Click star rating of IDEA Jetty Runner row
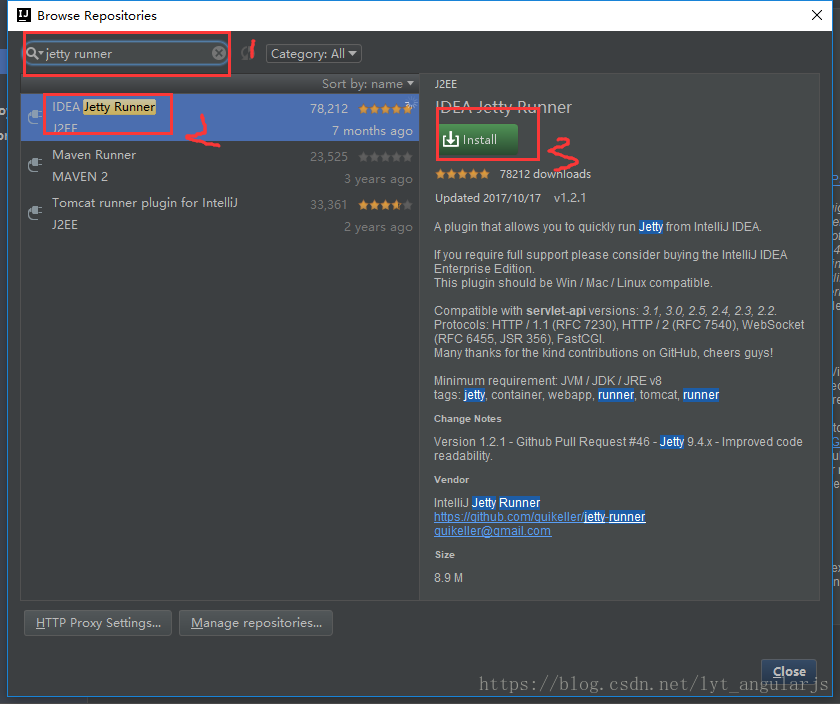Viewport: 840px width, 704px height. 385,109
